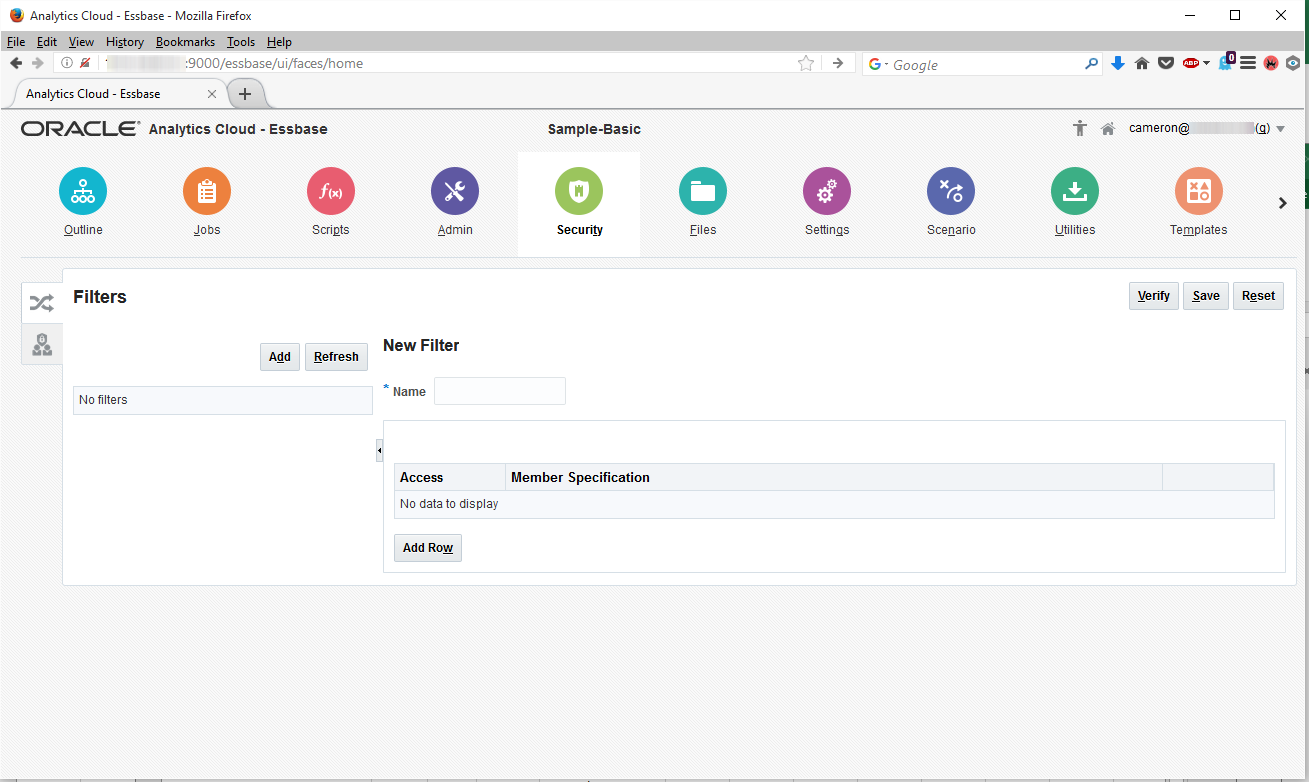Viewport: 1309px width, 782px height.
Task: Click the Access column header
Action: (x=450, y=477)
